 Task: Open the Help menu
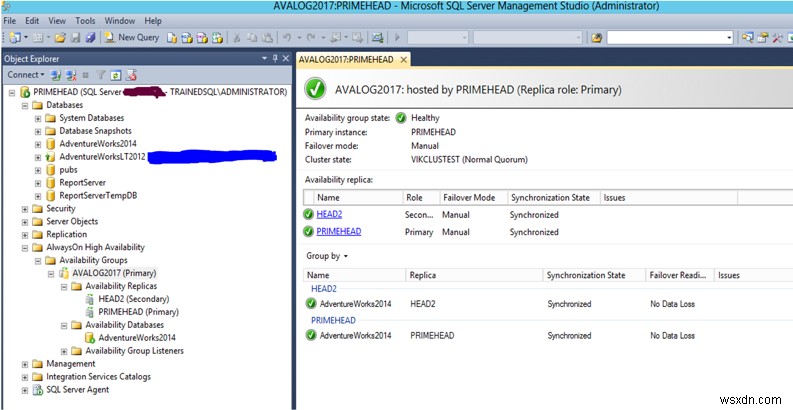(x=153, y=21)
